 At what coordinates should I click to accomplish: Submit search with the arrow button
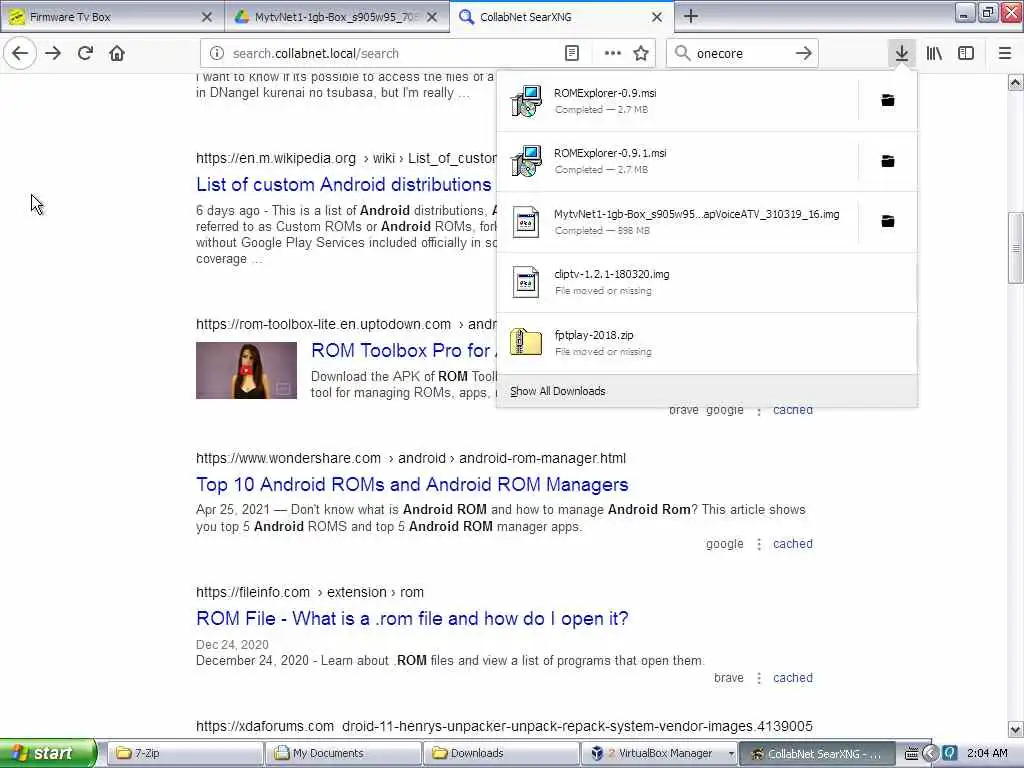pos(804,53)
